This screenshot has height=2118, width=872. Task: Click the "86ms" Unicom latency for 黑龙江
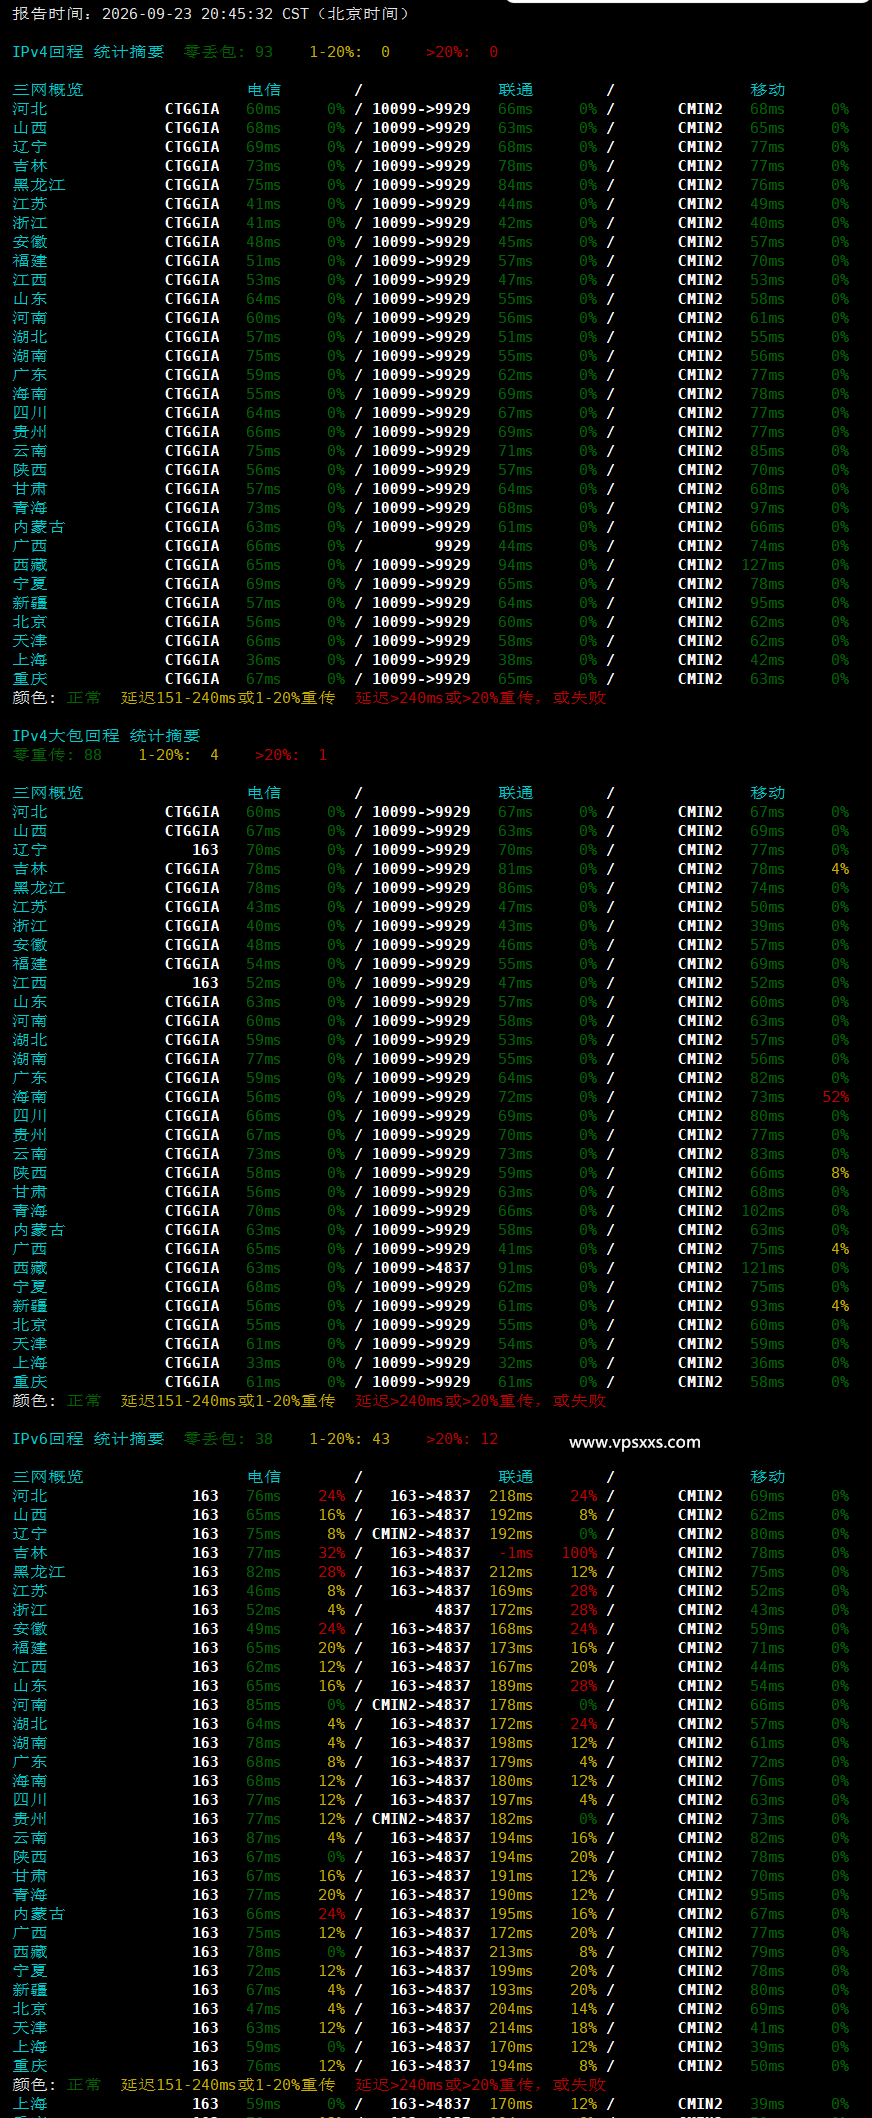[516, 888]
